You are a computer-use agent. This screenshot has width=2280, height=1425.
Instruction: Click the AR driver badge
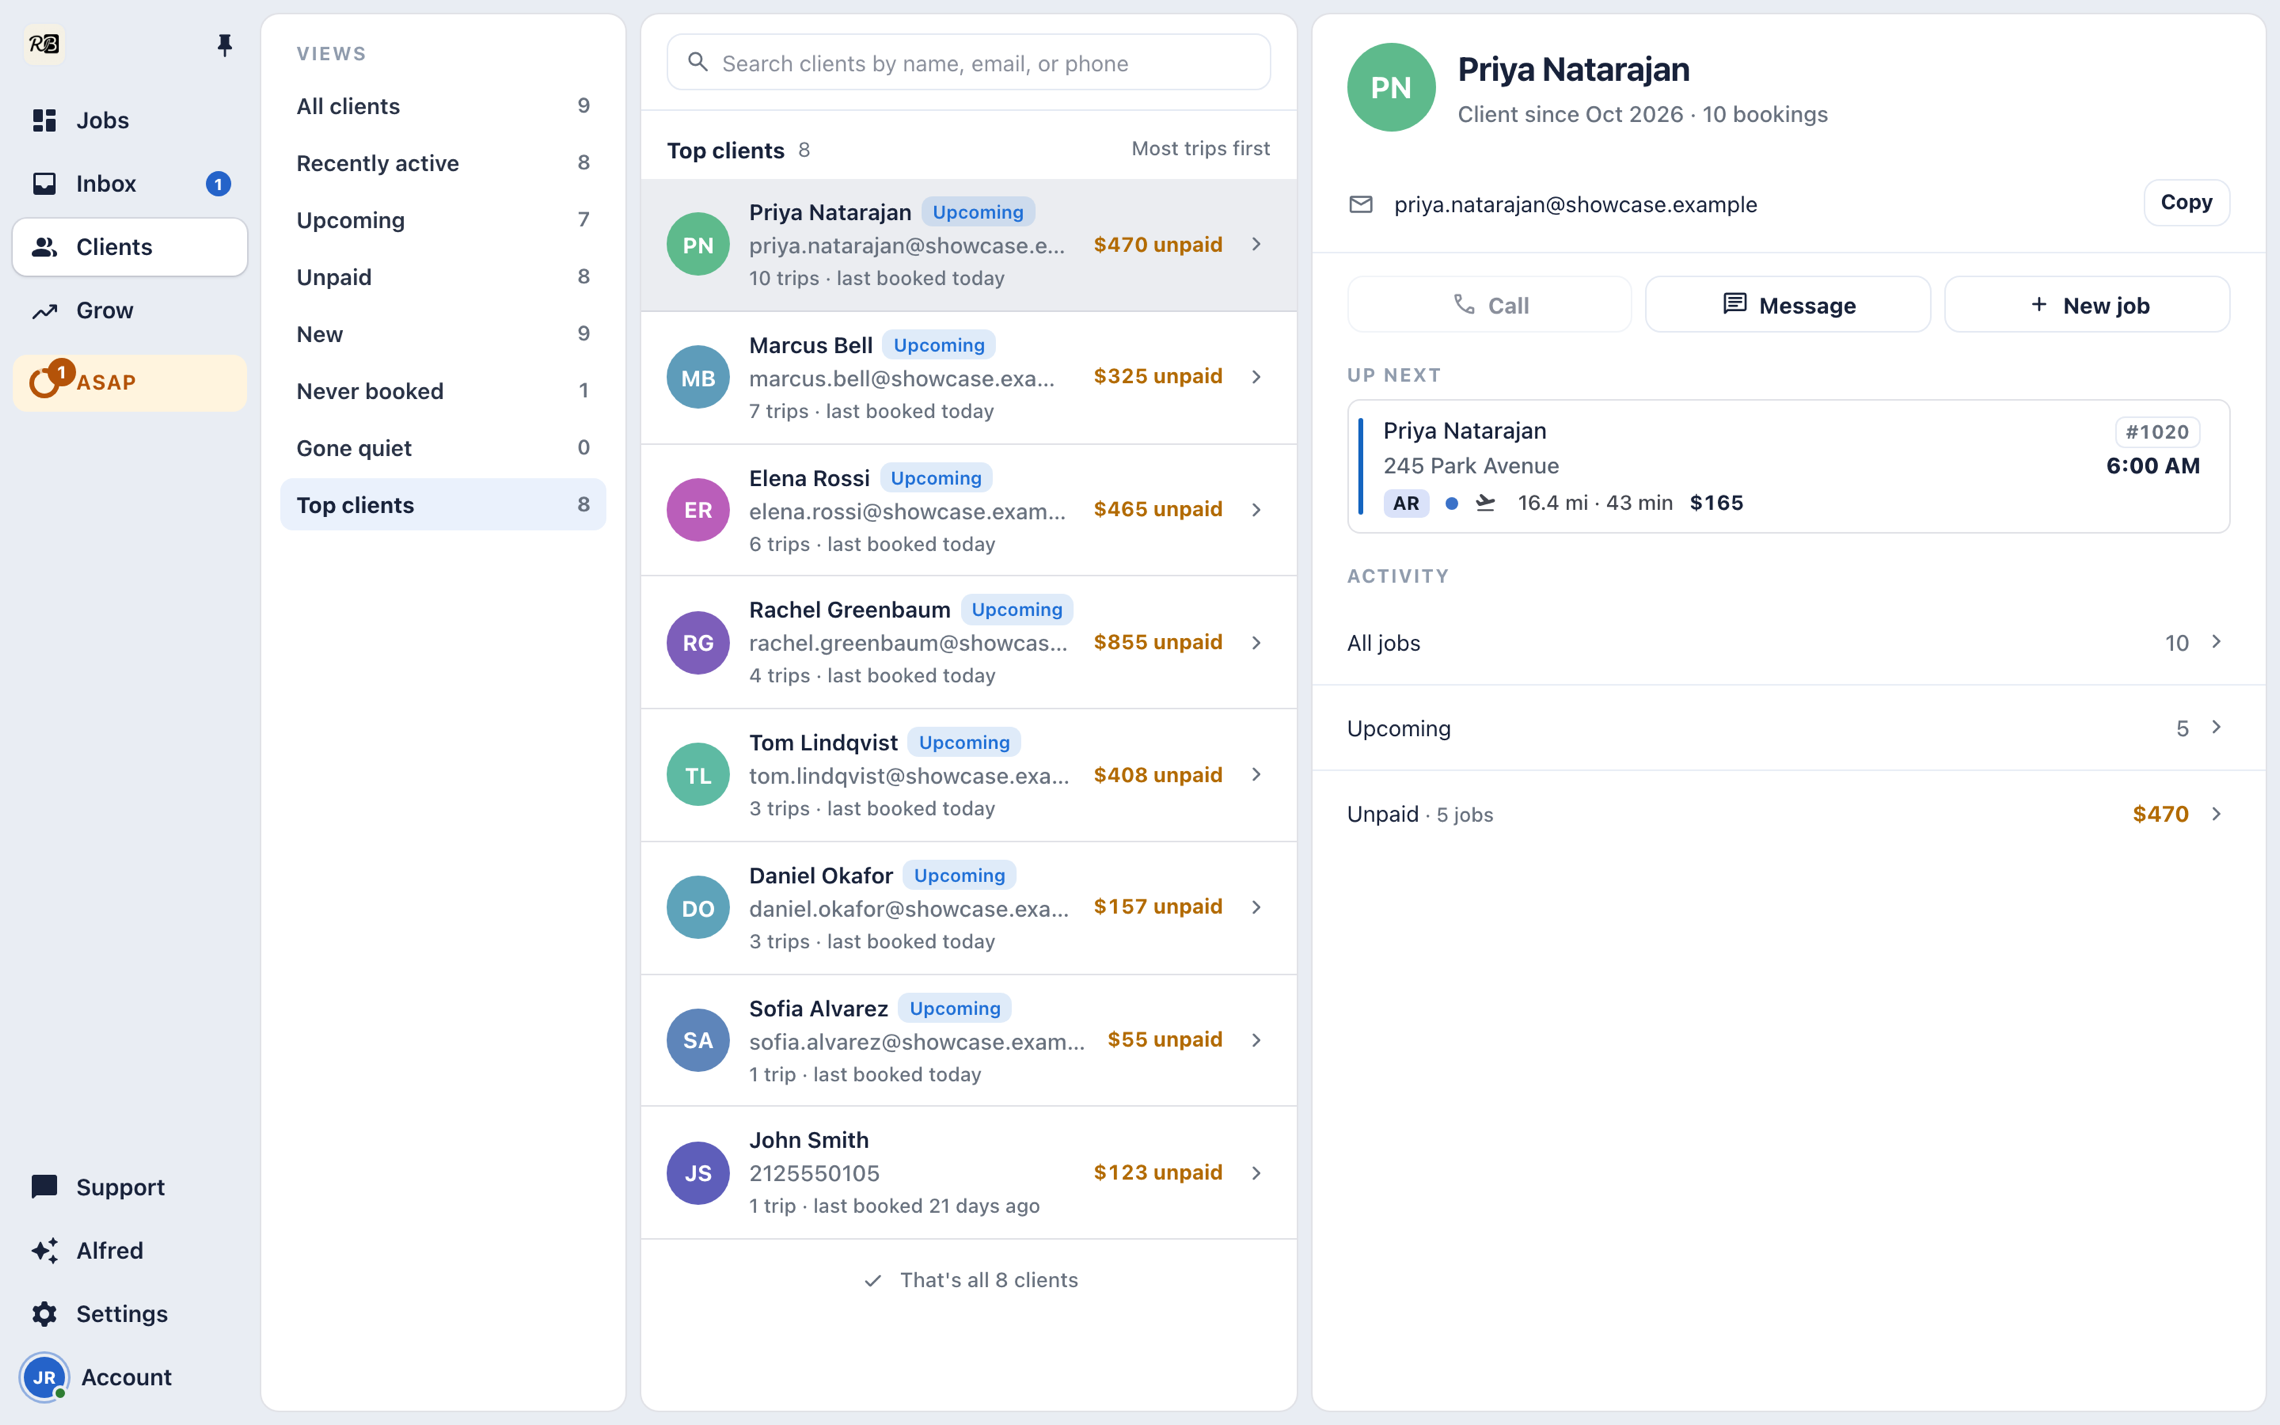point(1406,503)
